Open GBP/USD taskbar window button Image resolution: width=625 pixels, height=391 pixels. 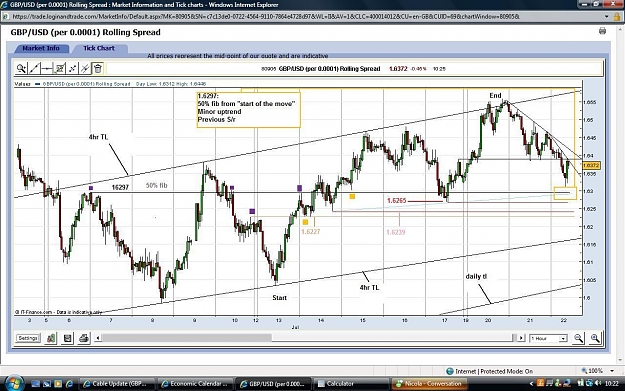tap(273, 383)
